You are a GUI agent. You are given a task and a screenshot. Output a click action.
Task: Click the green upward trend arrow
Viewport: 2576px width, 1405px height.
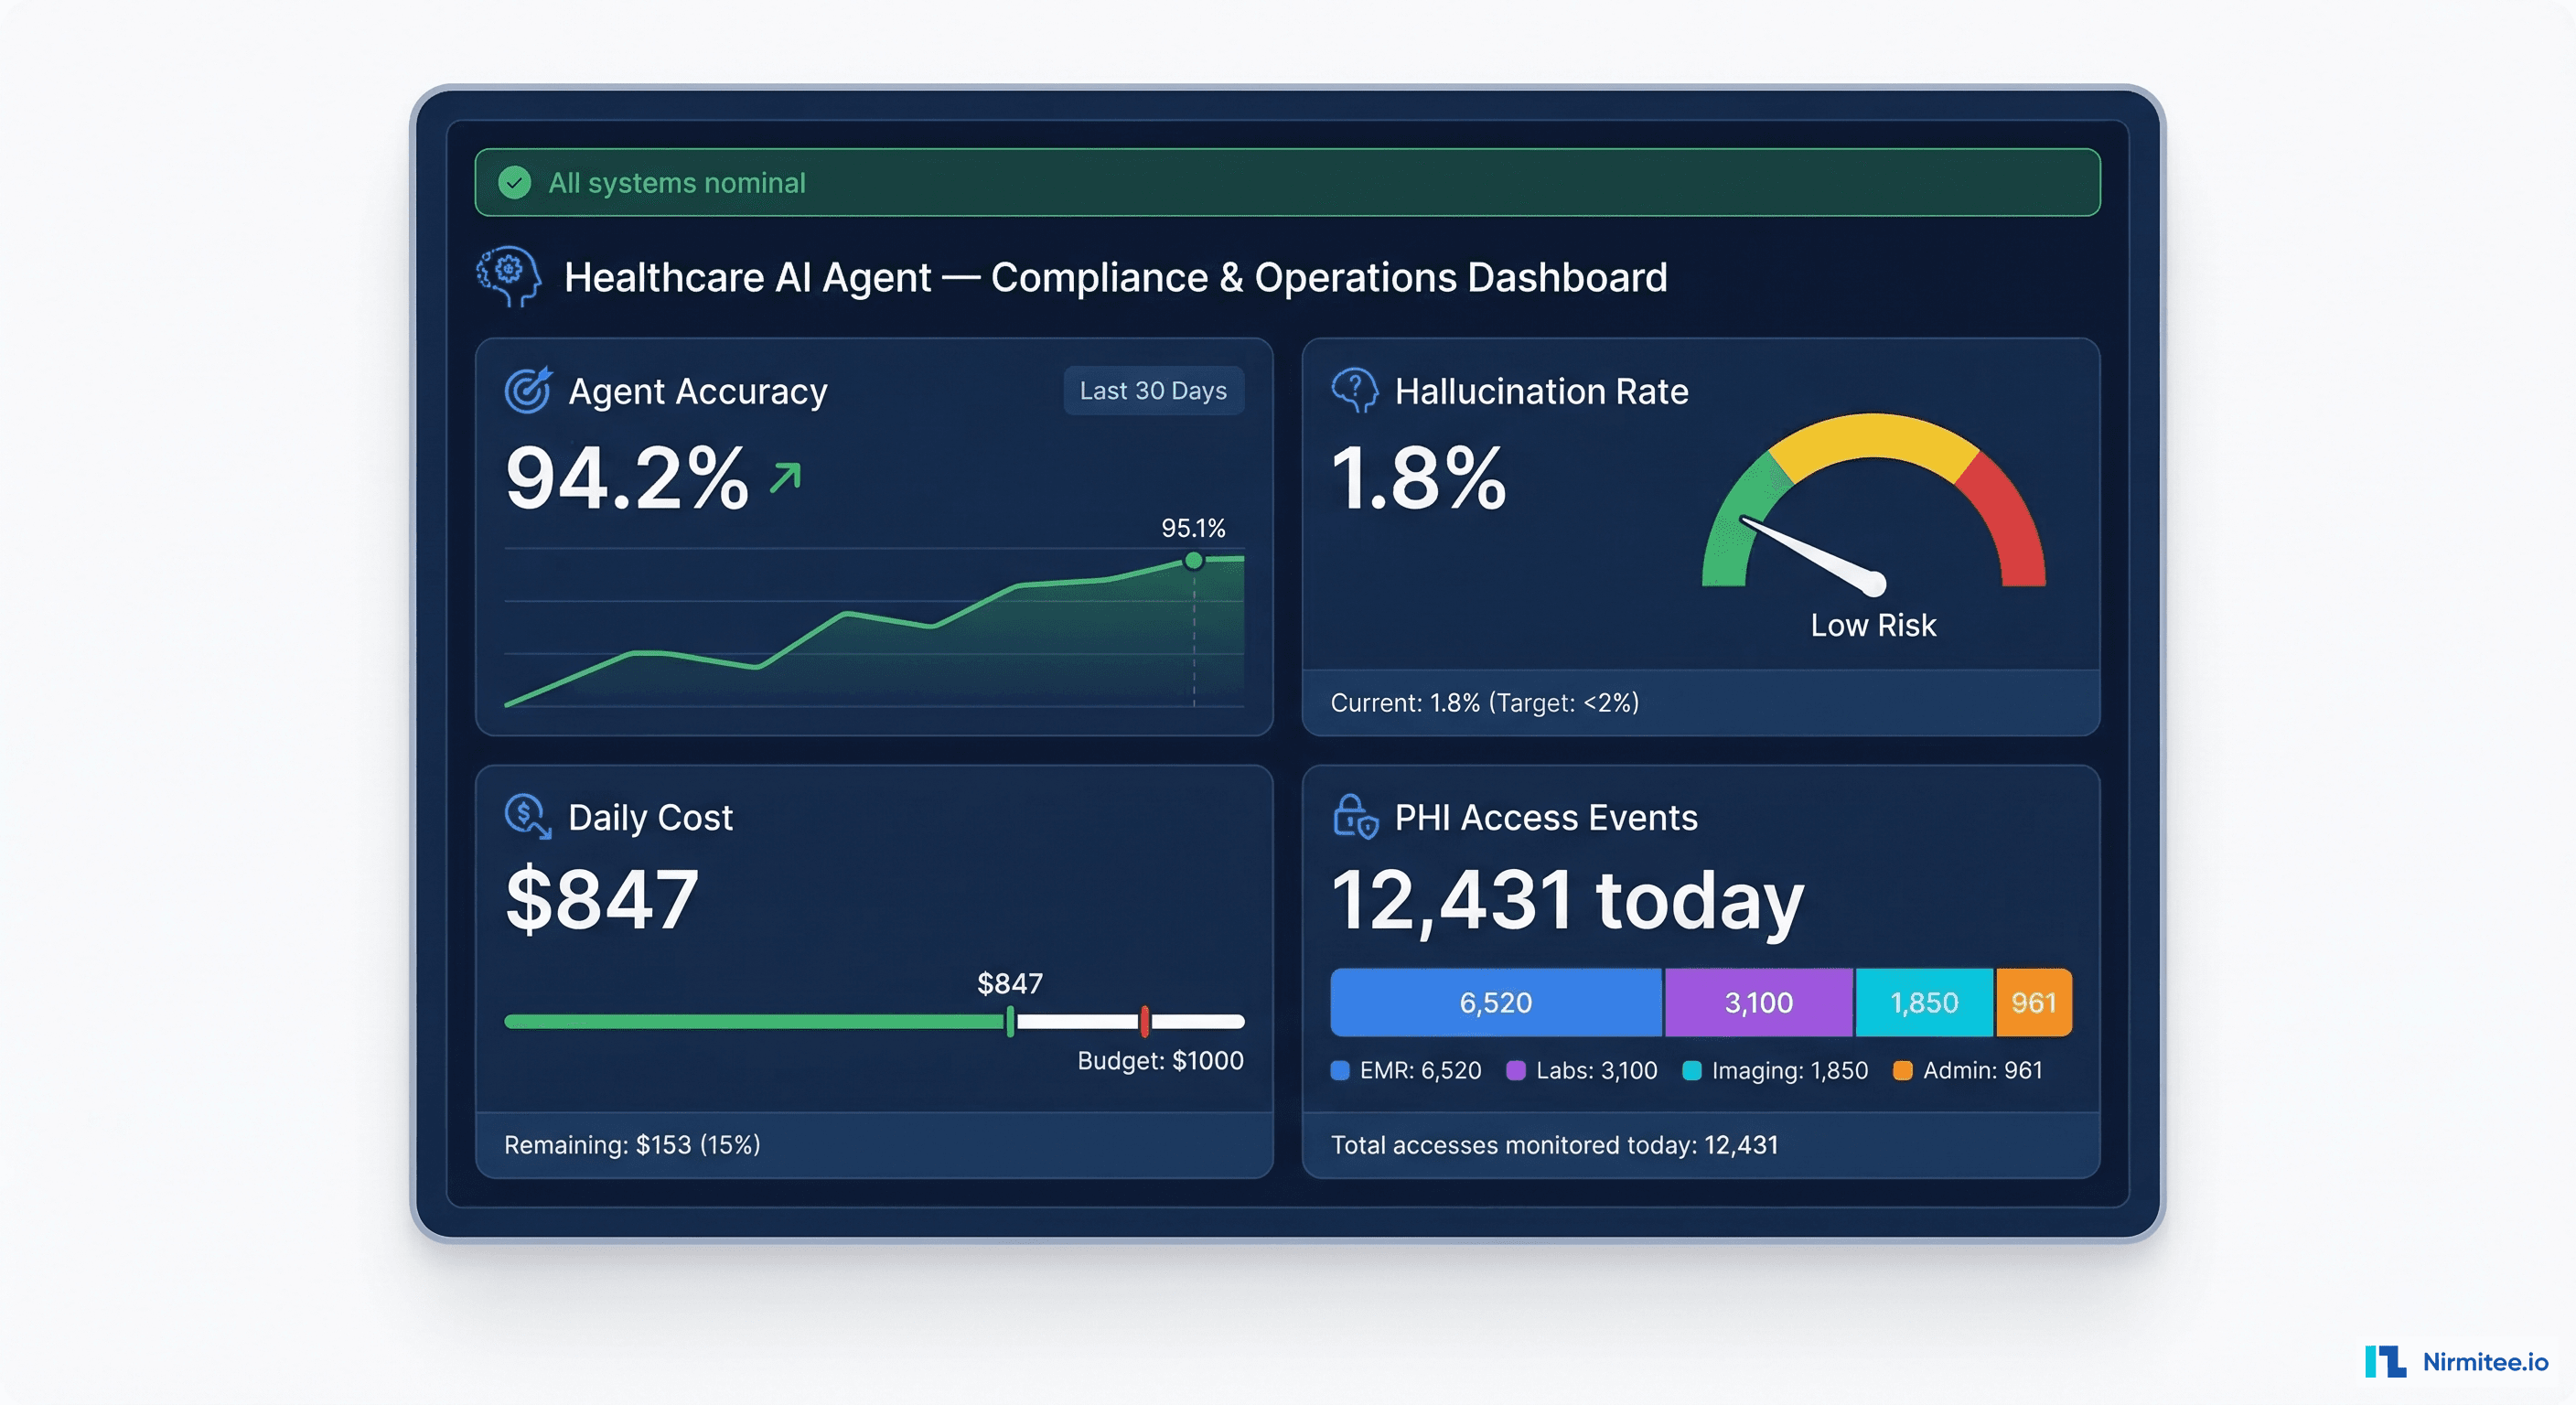pos(785,477)
